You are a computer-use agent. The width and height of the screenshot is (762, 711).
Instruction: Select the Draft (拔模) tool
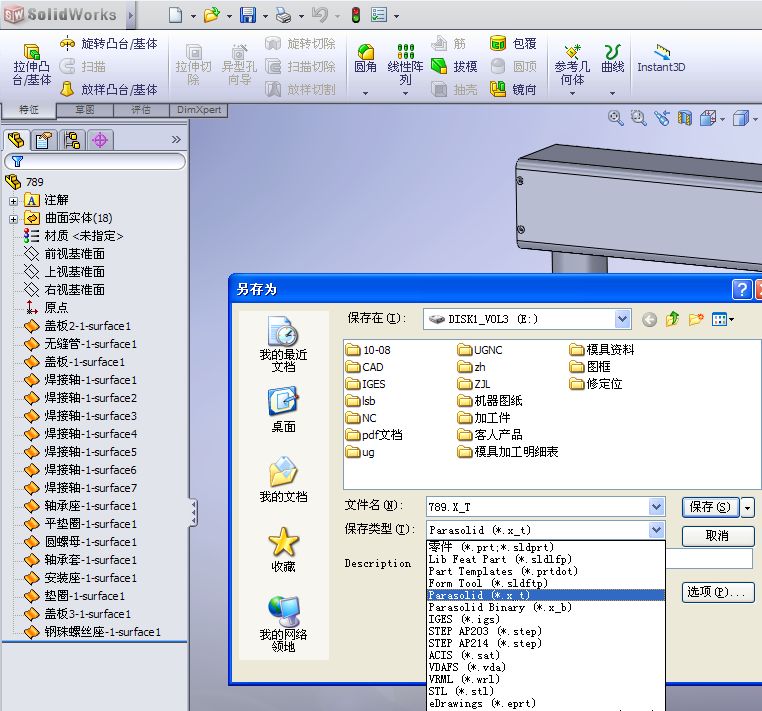(454, 67)
